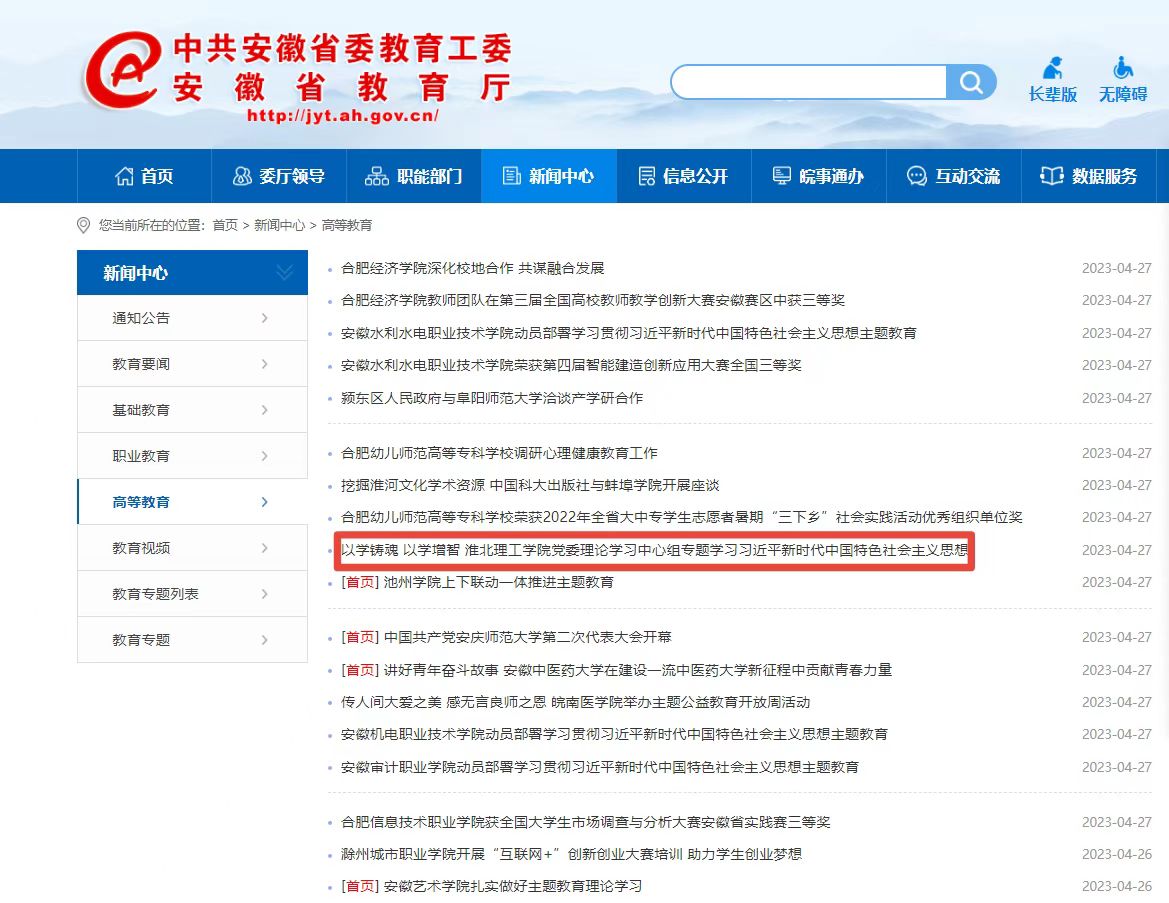Viewport: 1169px width, 903px height.
Task: Open the 长辈版 elder mode icon
Action: click(1052, 69)
